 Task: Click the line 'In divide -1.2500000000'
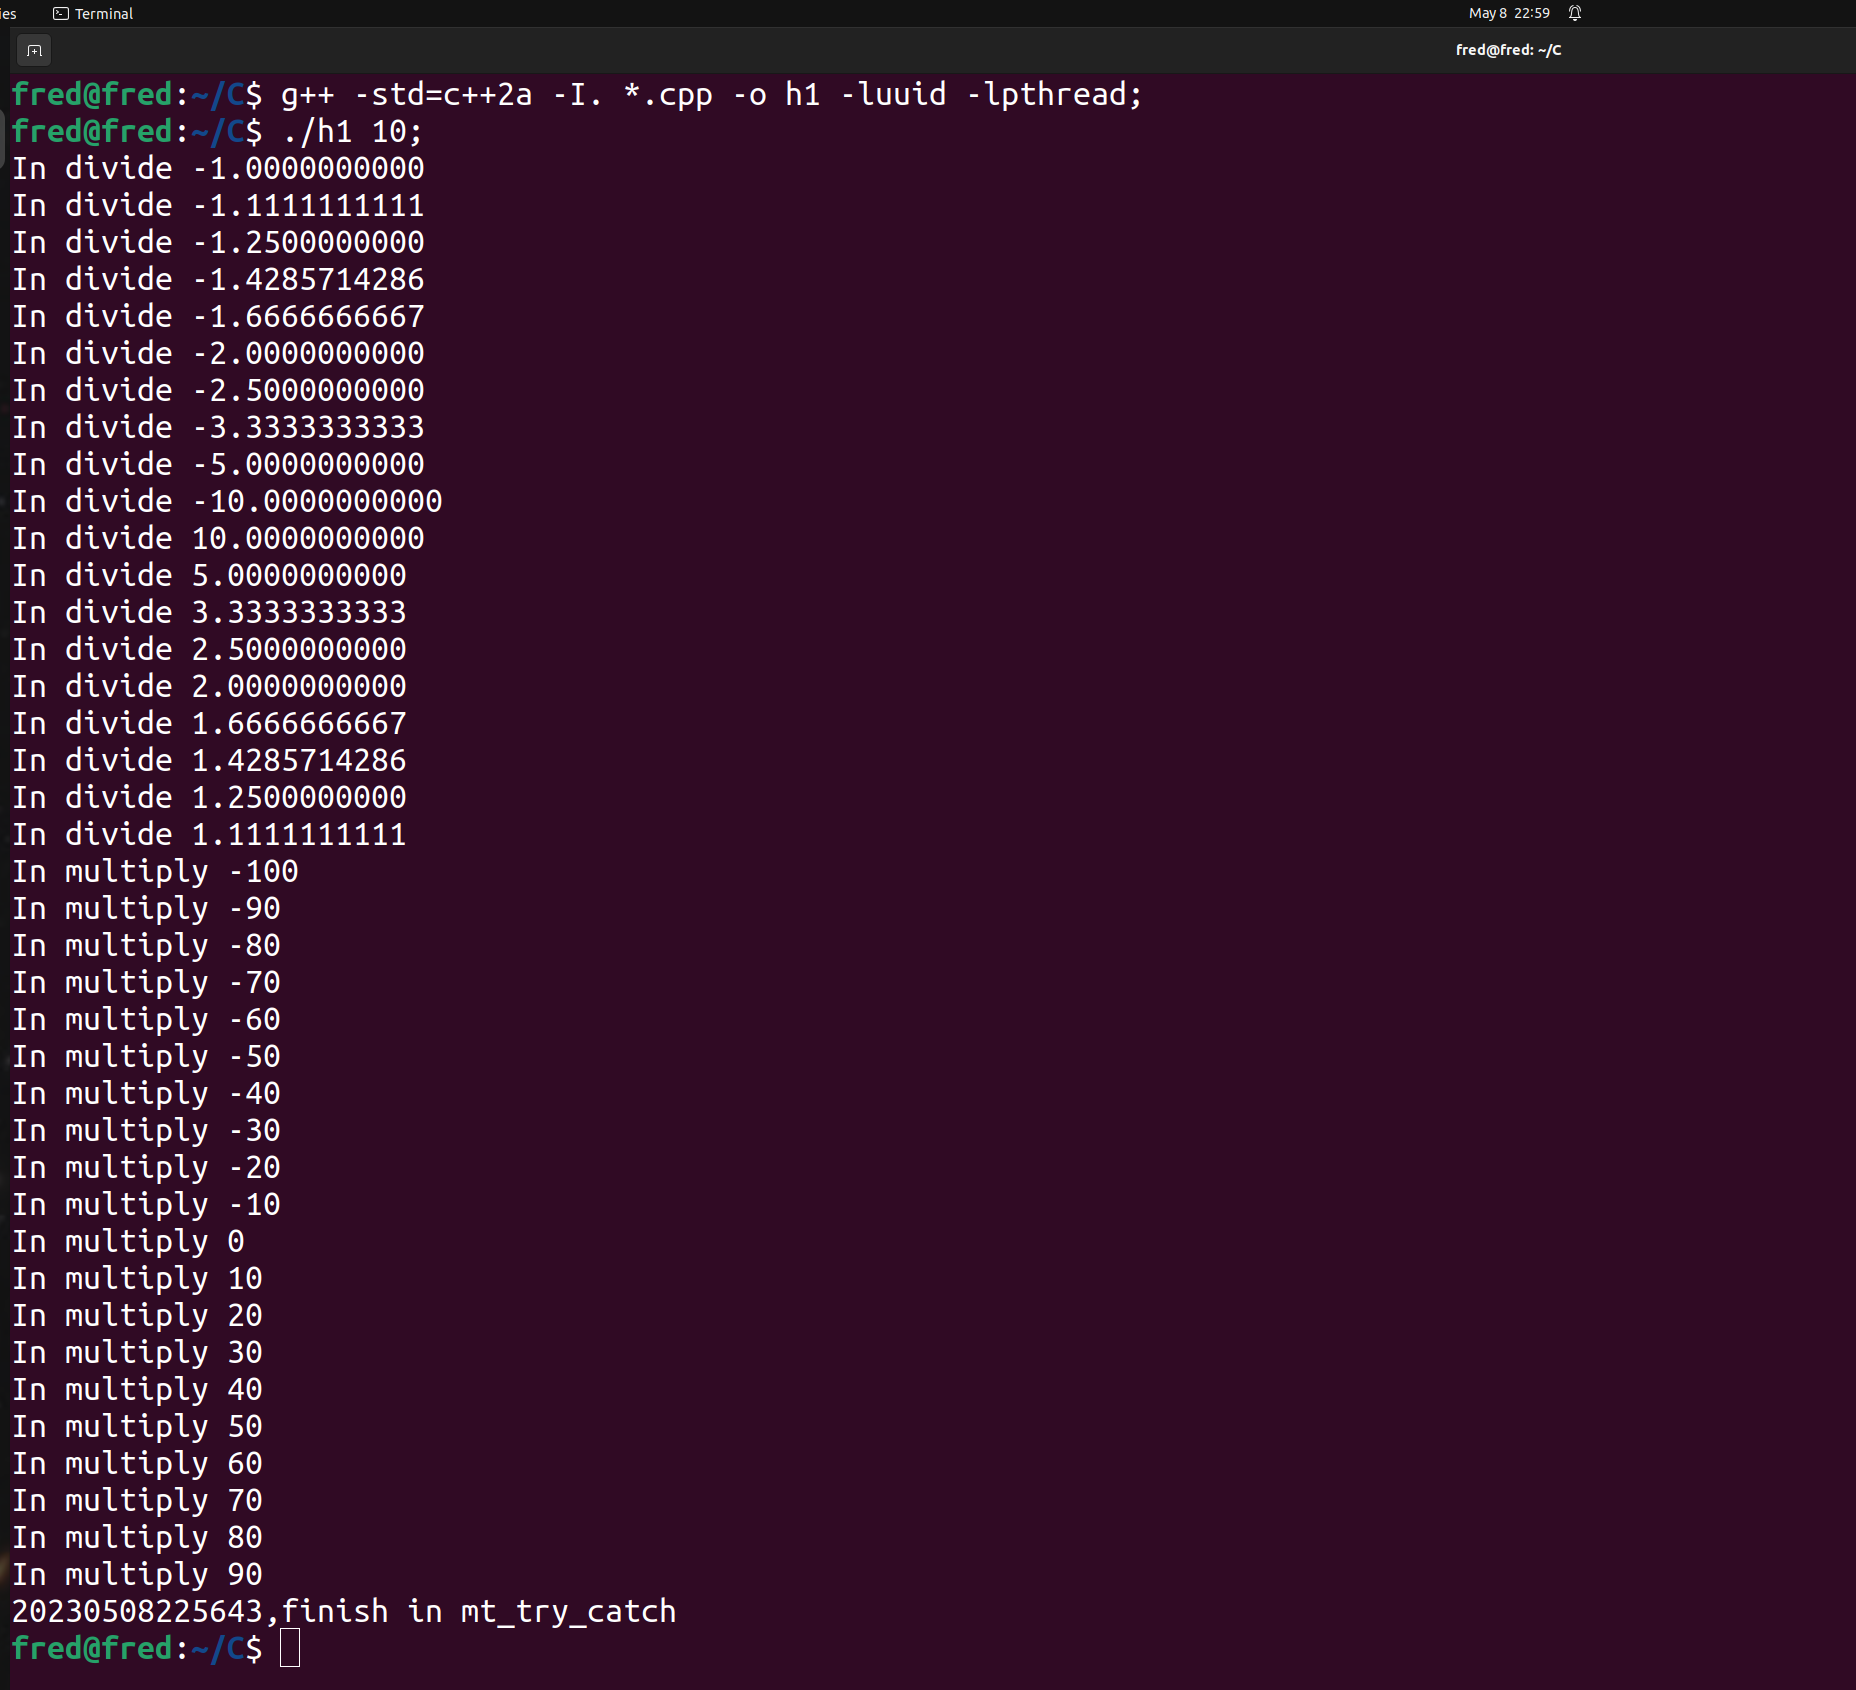(218, 242)
